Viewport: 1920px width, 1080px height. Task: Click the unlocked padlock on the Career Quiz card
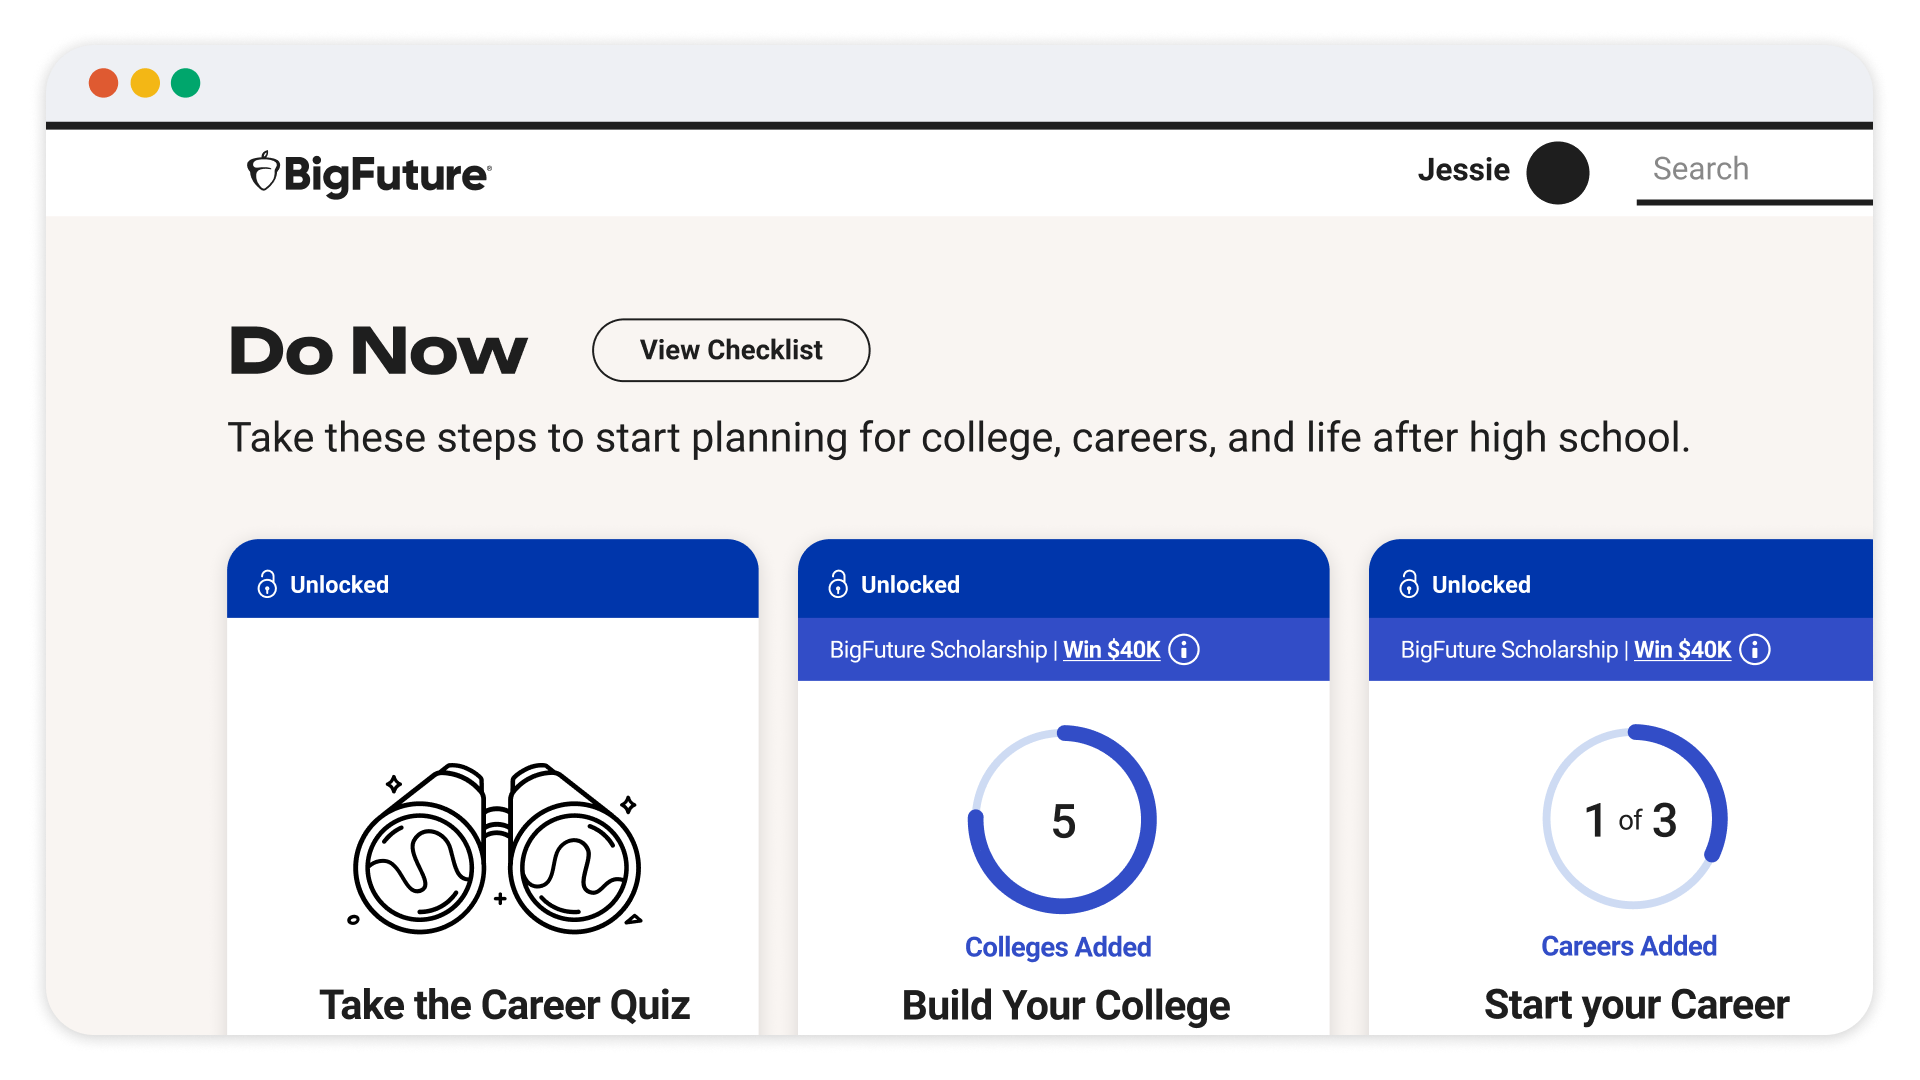tap(266, 584)
